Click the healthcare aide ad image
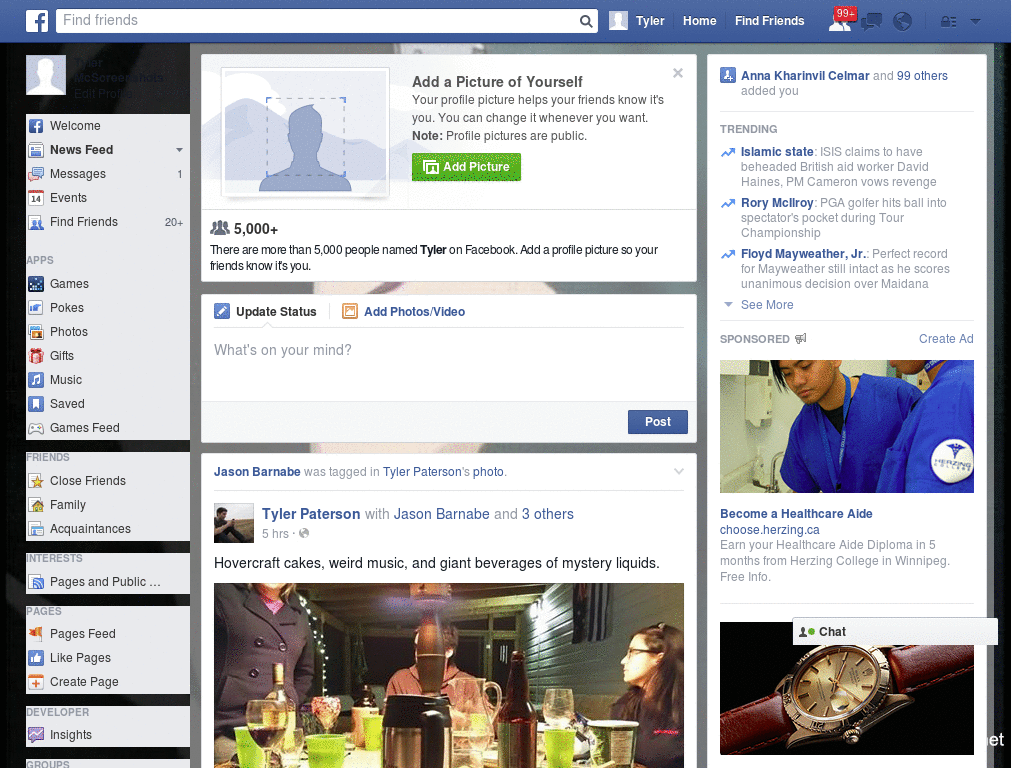1024x768 pixels. (x=846, y=426)
